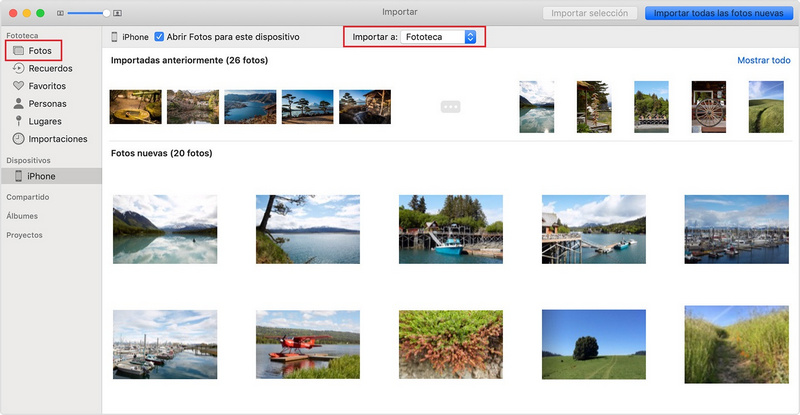Select the leaning tree by lake photo

coord(308,229)
